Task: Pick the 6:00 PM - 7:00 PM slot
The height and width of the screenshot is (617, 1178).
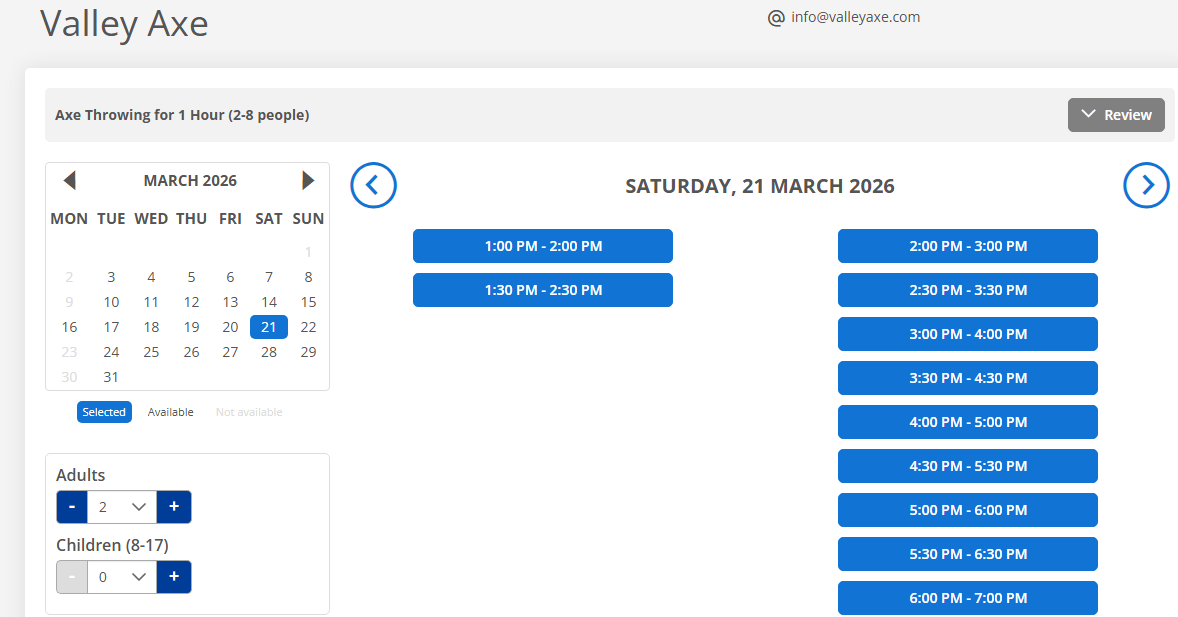Action: (x=968, y=598)
